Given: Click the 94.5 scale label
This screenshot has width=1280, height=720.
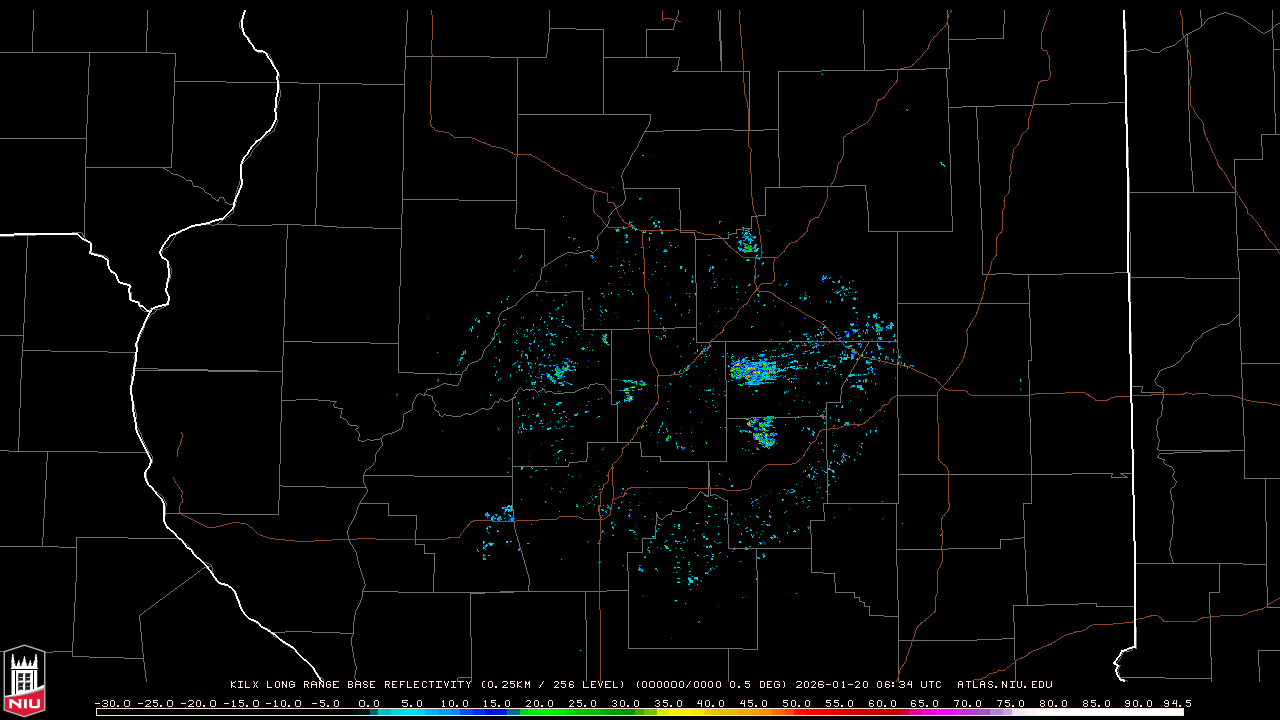Looking at the screenshot, I should [x=1176, y=703].
